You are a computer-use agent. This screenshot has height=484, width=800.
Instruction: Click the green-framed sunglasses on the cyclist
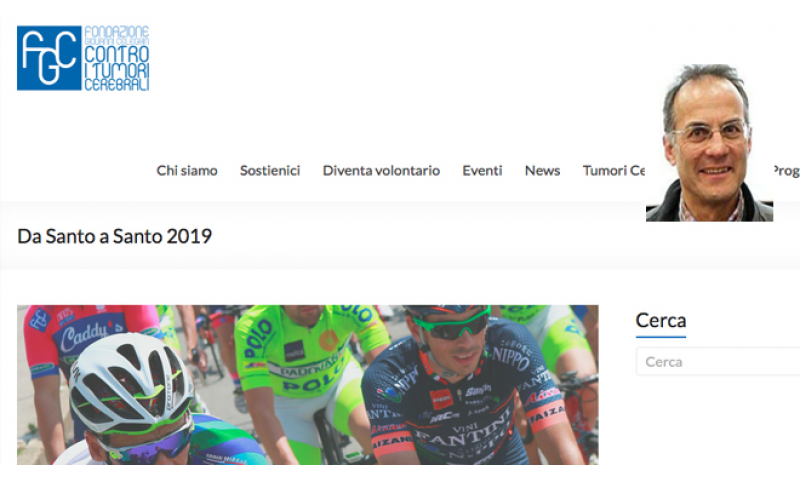[x=450, y=326]
